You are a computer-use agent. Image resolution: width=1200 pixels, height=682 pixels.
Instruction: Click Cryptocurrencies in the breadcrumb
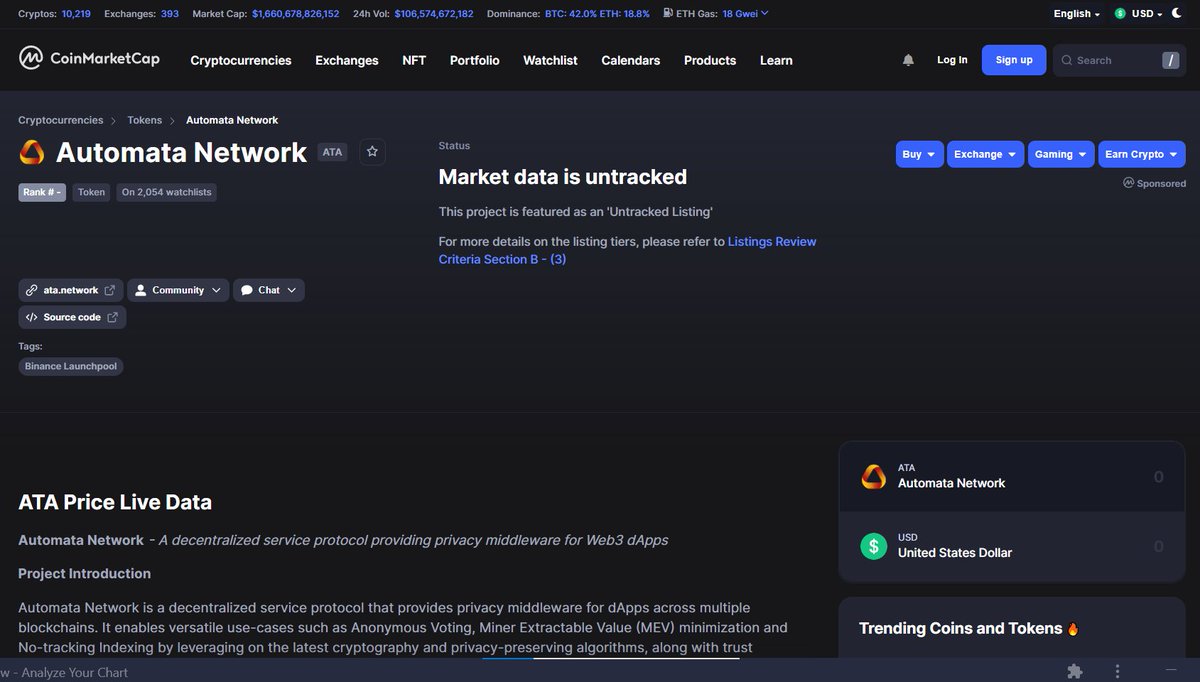pyautogui.click(x=60, y=120)
